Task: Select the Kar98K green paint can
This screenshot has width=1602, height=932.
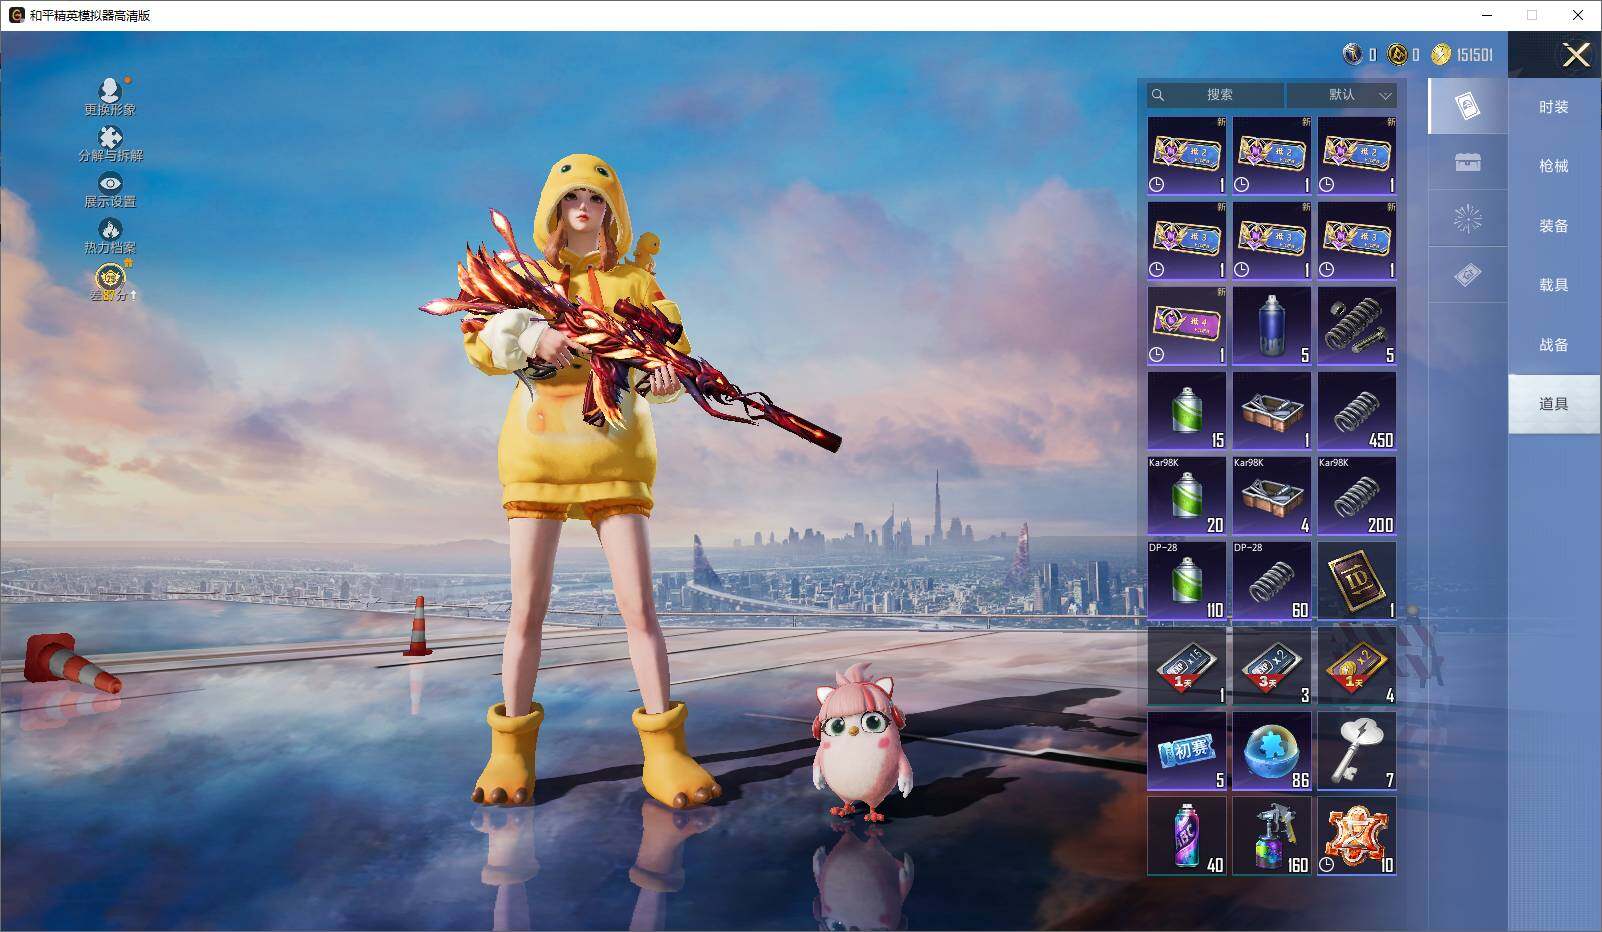Action: [1187, 496]
